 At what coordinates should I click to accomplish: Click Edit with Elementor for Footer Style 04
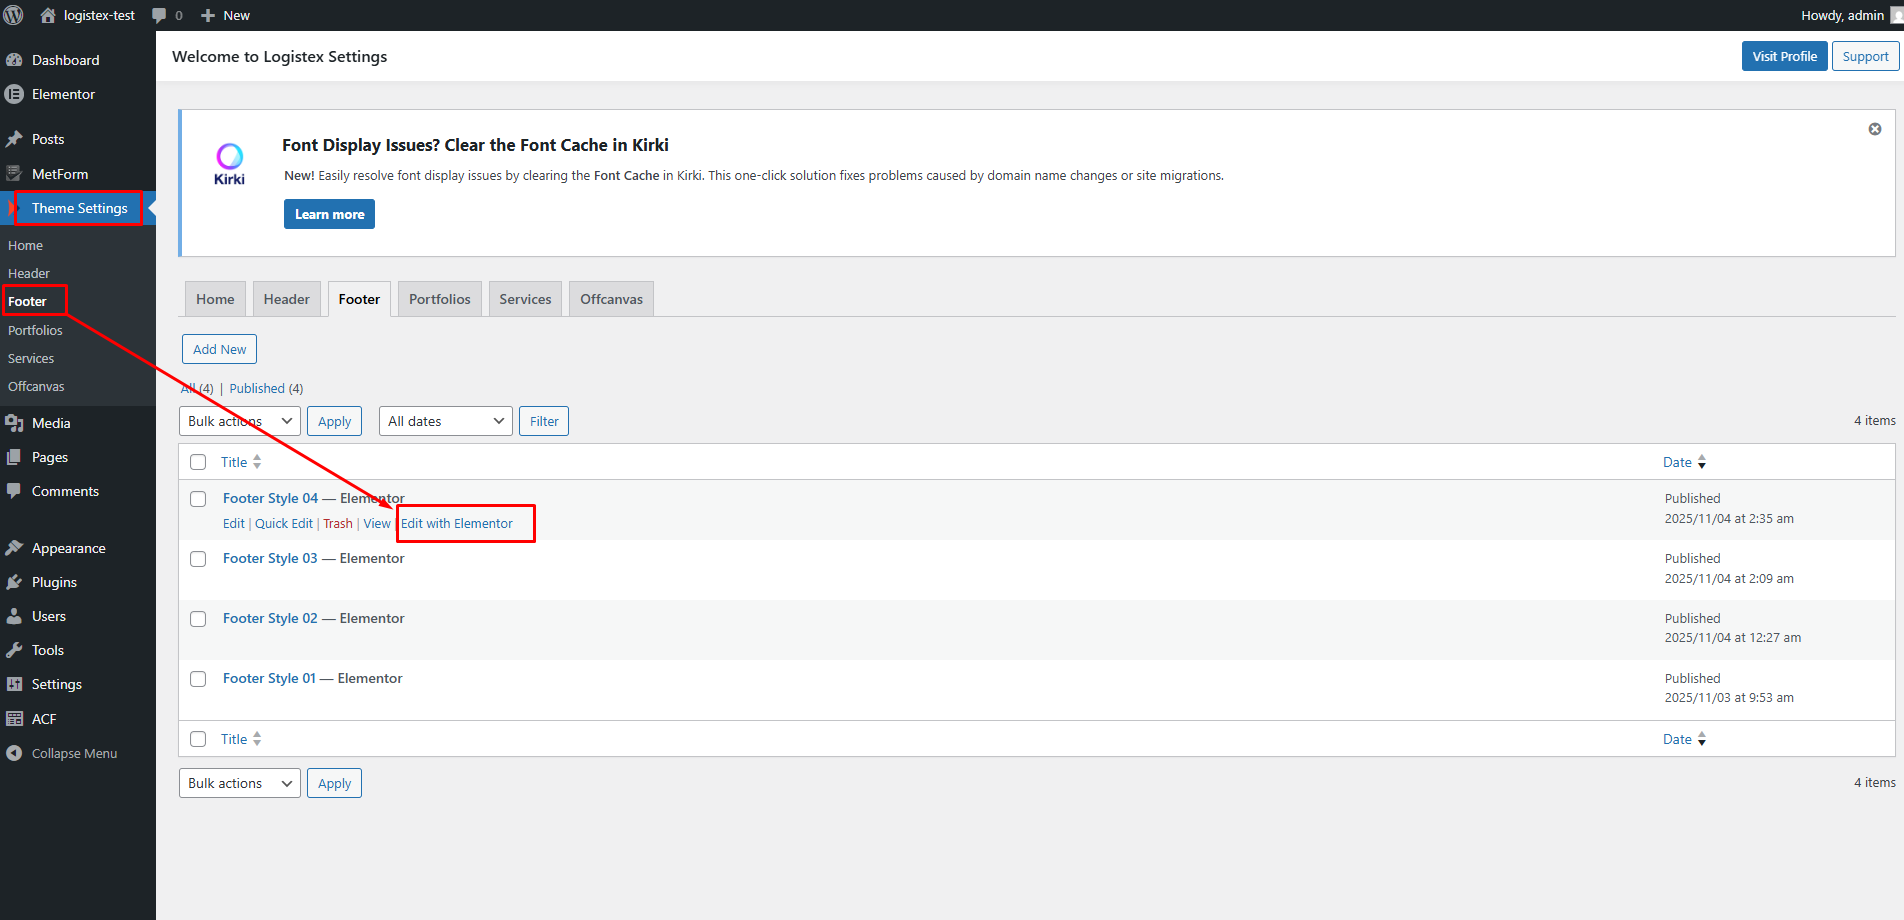pyautogui.click(x=457, y=523)
